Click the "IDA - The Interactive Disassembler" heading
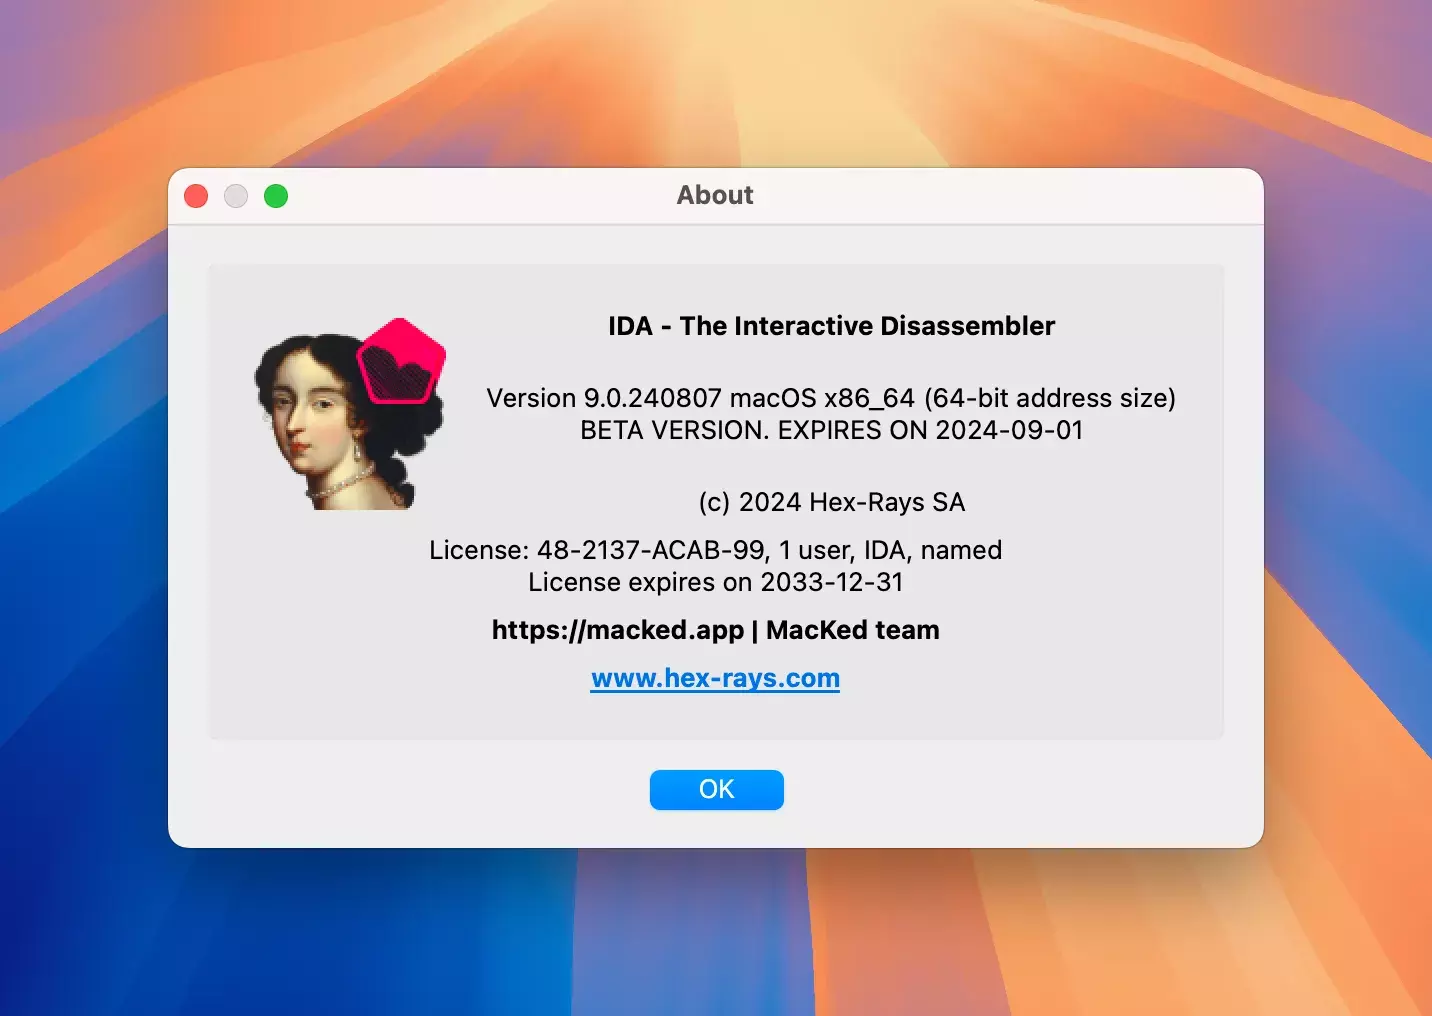This screenshot has height=1016, width=1432. click(831, 326)
